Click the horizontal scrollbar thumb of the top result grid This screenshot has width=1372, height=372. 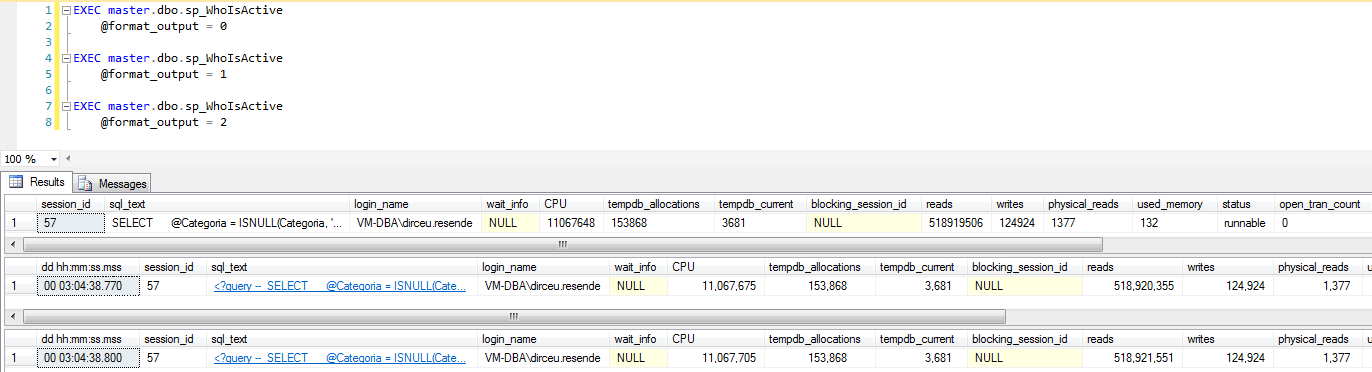pyautogui.click(x=562, y=244)
